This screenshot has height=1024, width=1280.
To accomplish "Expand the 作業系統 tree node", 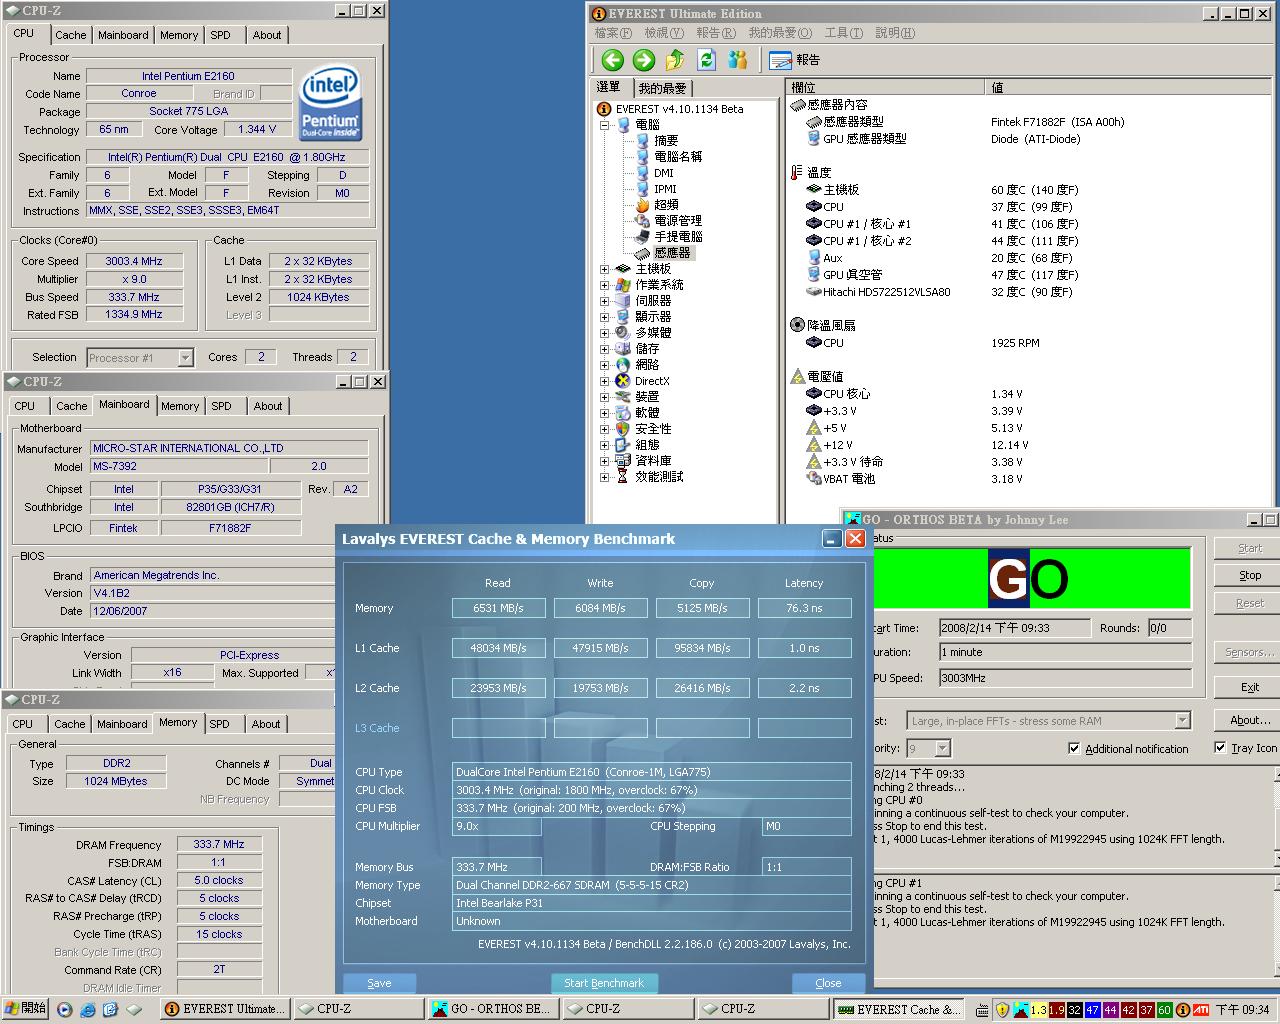I will (x=604, y=285).
